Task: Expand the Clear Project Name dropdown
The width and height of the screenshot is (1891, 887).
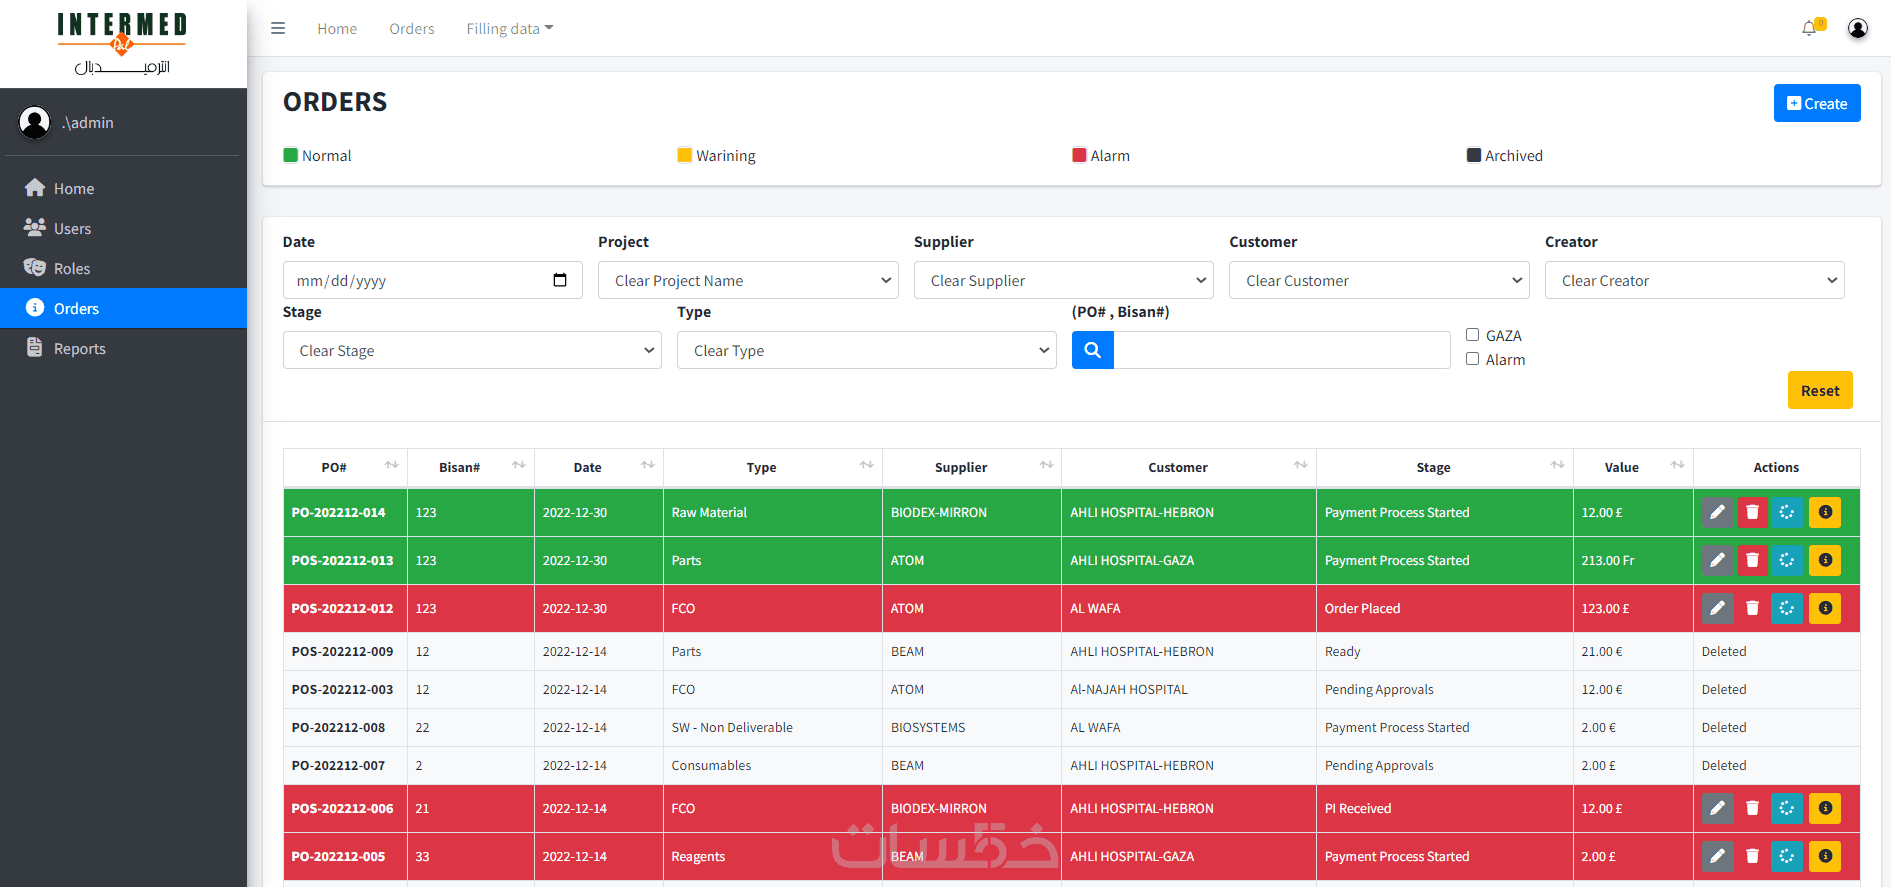Action: point(748,280)
